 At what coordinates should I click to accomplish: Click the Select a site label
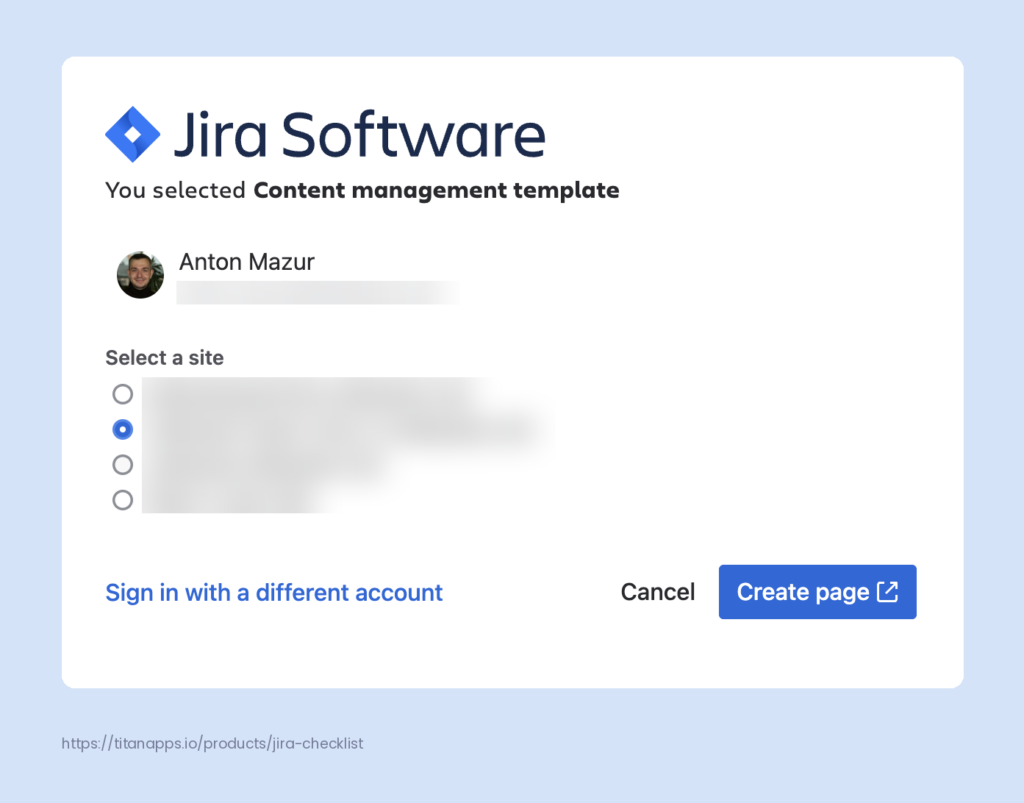pyautogui.click(x=165, y=357)
